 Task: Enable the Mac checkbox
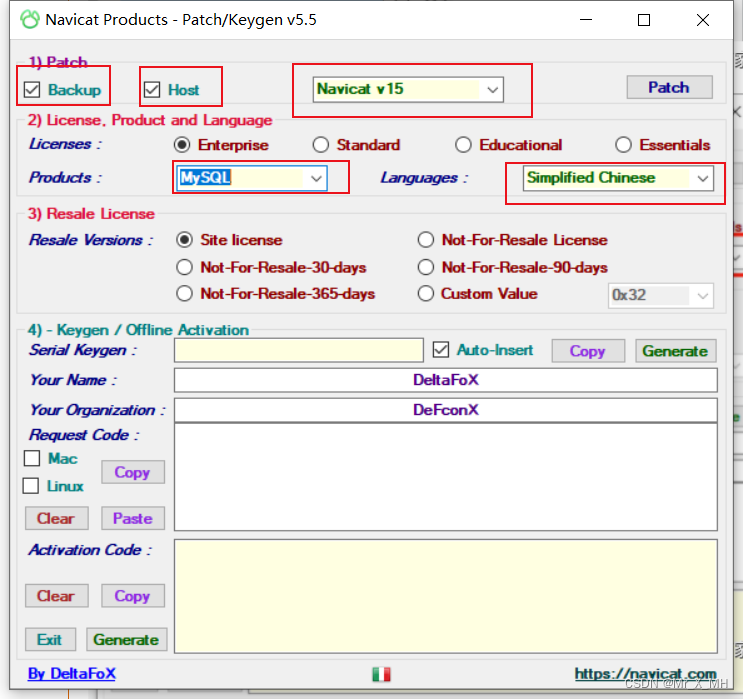[x=32, y=458]
